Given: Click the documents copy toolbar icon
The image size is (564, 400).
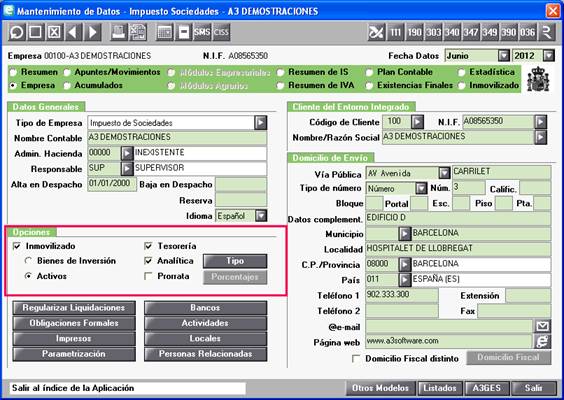Looking at the screenshot, I should click(137, 32).
